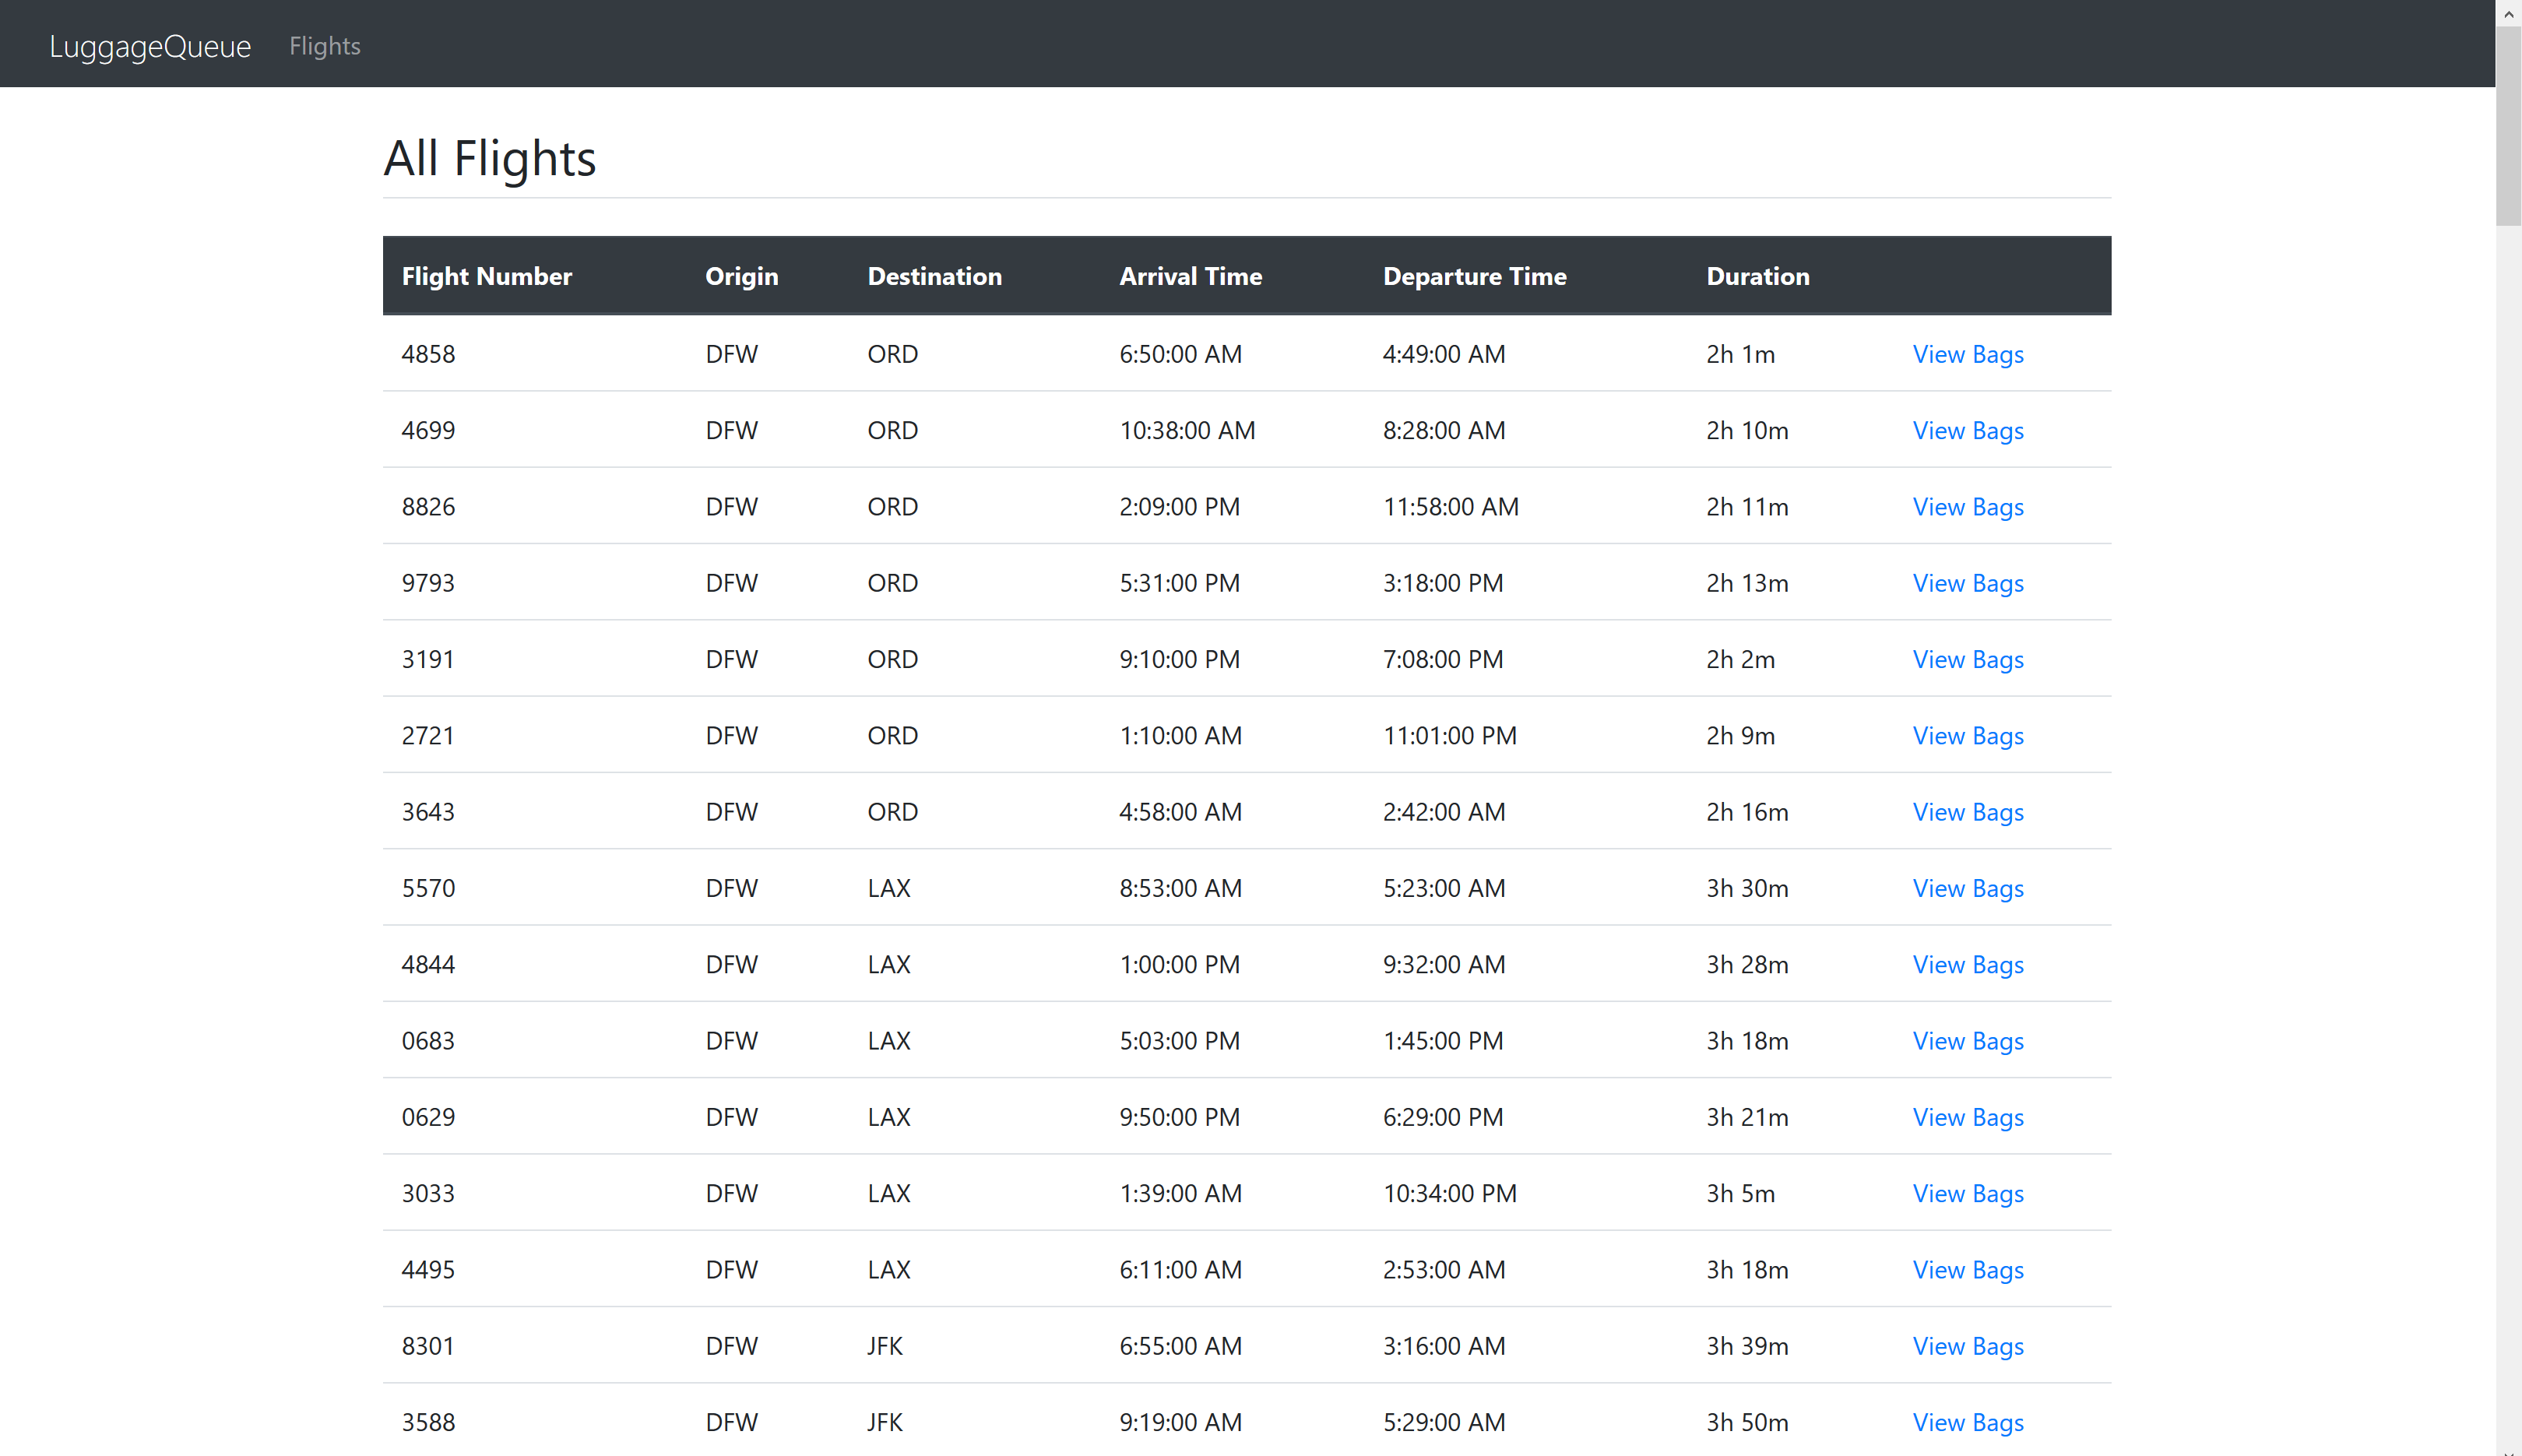Viewport: 2522px width, 1456px height.
Task: Open View Bags for flight 4495
Action: pyautogui.click(x=1967, y=1270)
